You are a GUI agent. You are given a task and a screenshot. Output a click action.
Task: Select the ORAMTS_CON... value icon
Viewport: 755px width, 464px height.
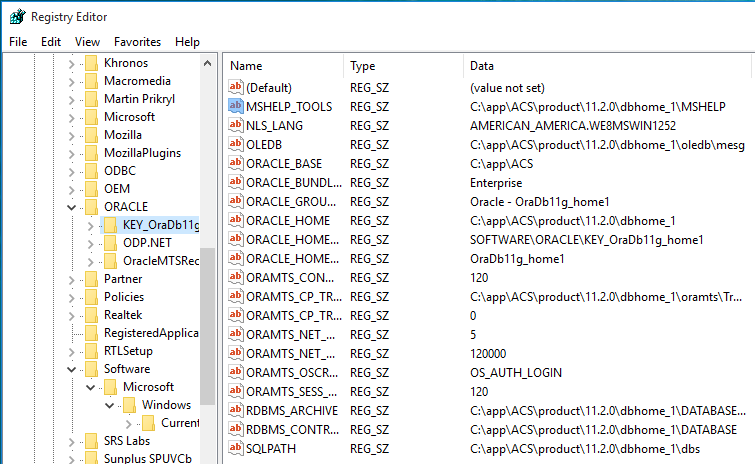(235, 277)
